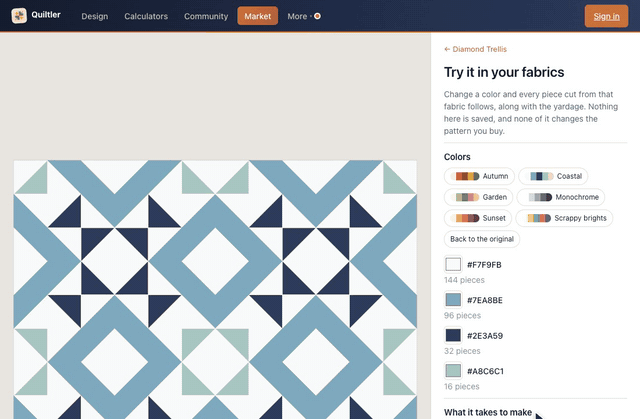Screen dimensions: 640x419
Task: Apply the Autumn color palette
Action: [479, 176]
